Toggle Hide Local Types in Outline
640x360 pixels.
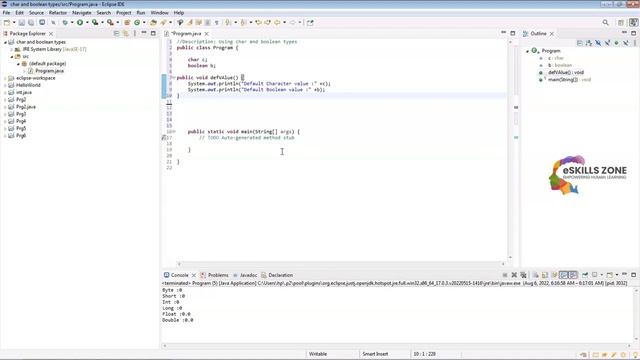tap(626, 43)
